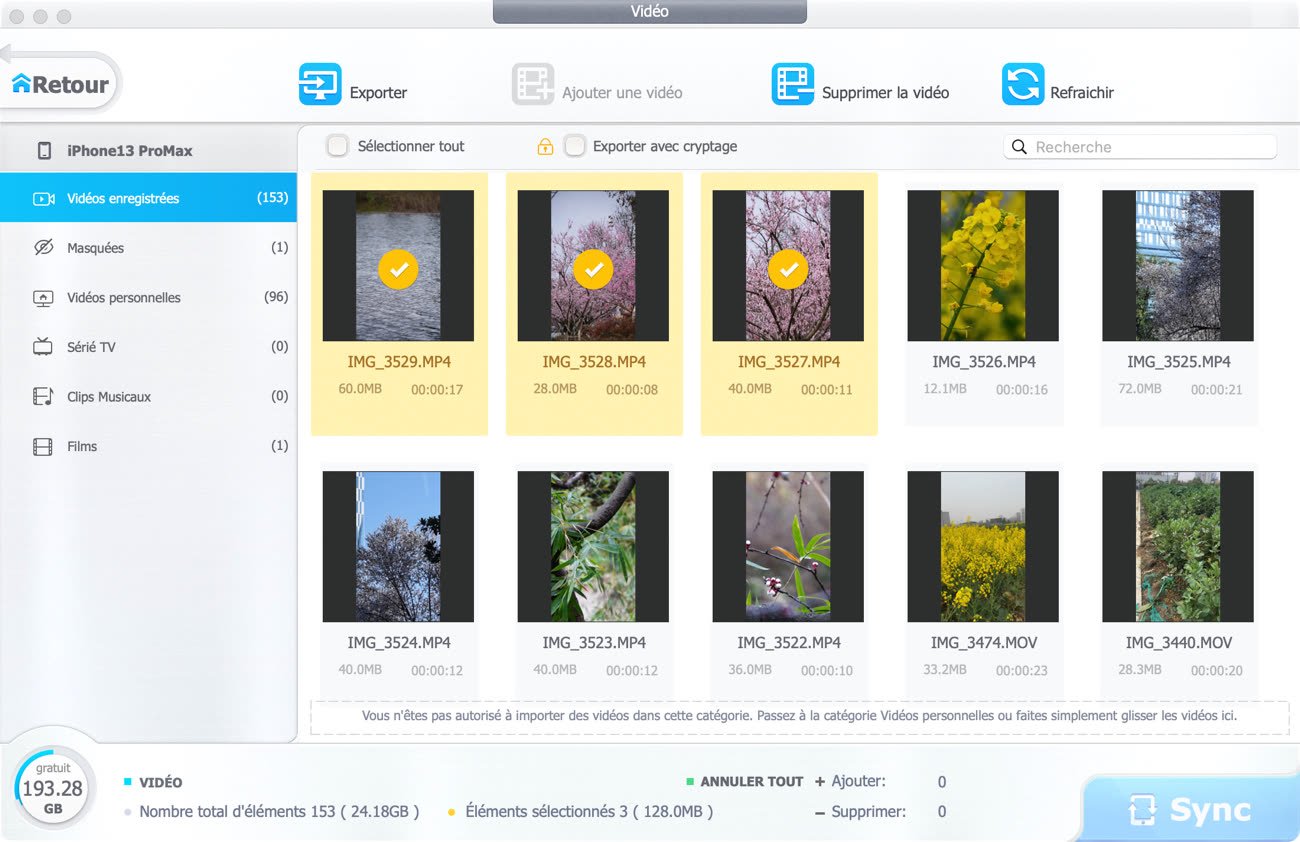Click the magnifying glass search icon
Screen dimensions: 1300x842
tap(1019, 147)
